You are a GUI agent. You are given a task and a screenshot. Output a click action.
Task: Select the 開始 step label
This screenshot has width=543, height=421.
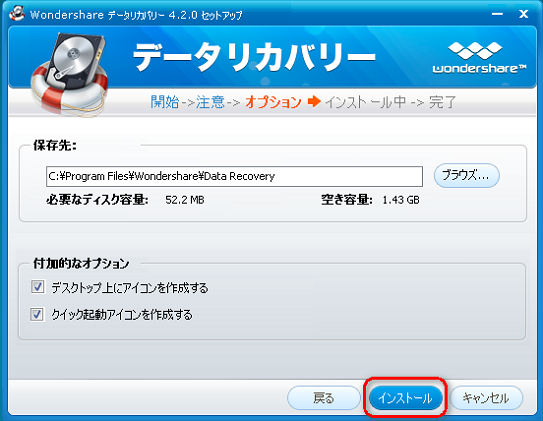(x=164, y=102)
